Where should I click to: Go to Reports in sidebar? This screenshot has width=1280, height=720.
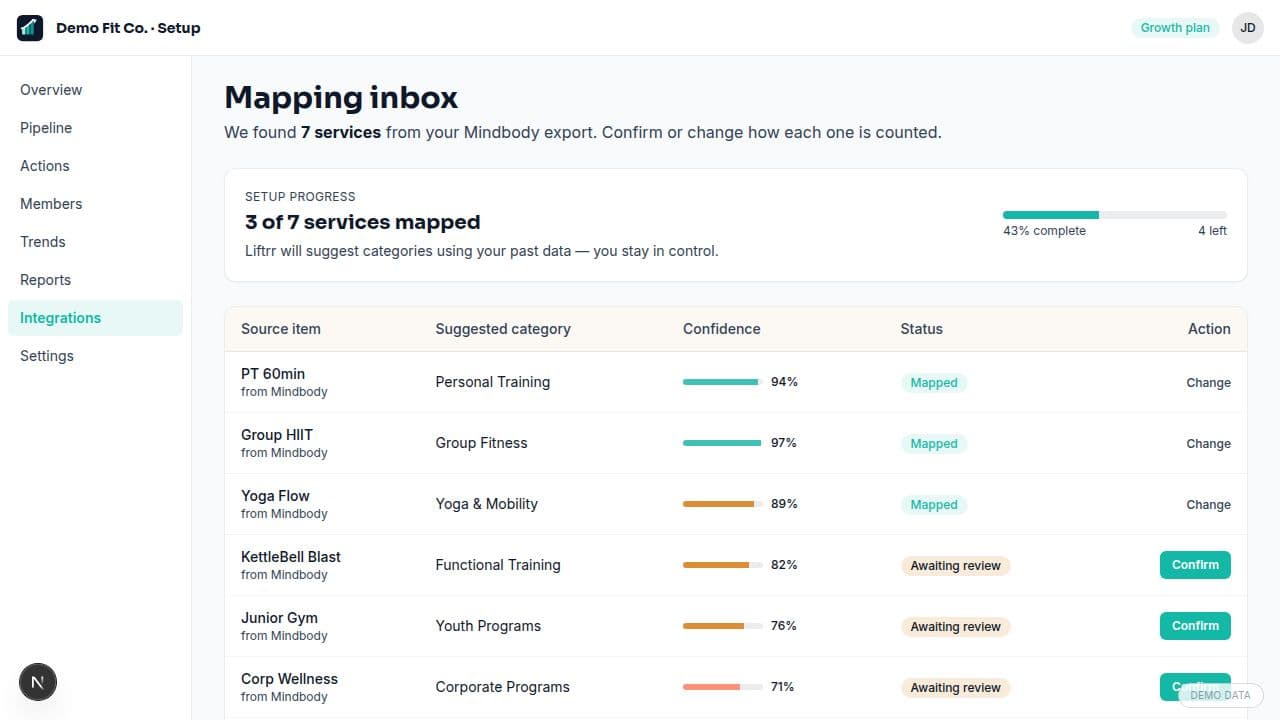95,280
